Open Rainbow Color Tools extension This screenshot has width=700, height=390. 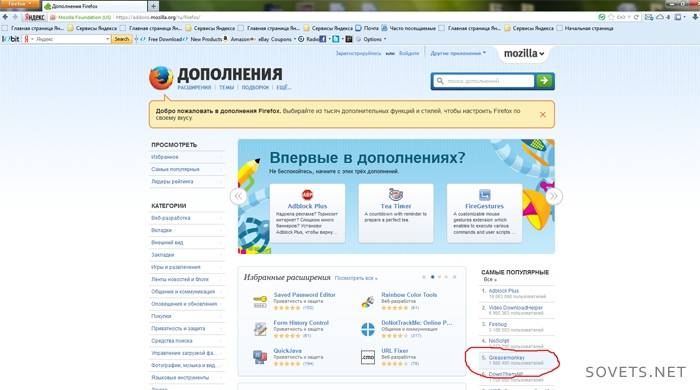tap(409, 295)
